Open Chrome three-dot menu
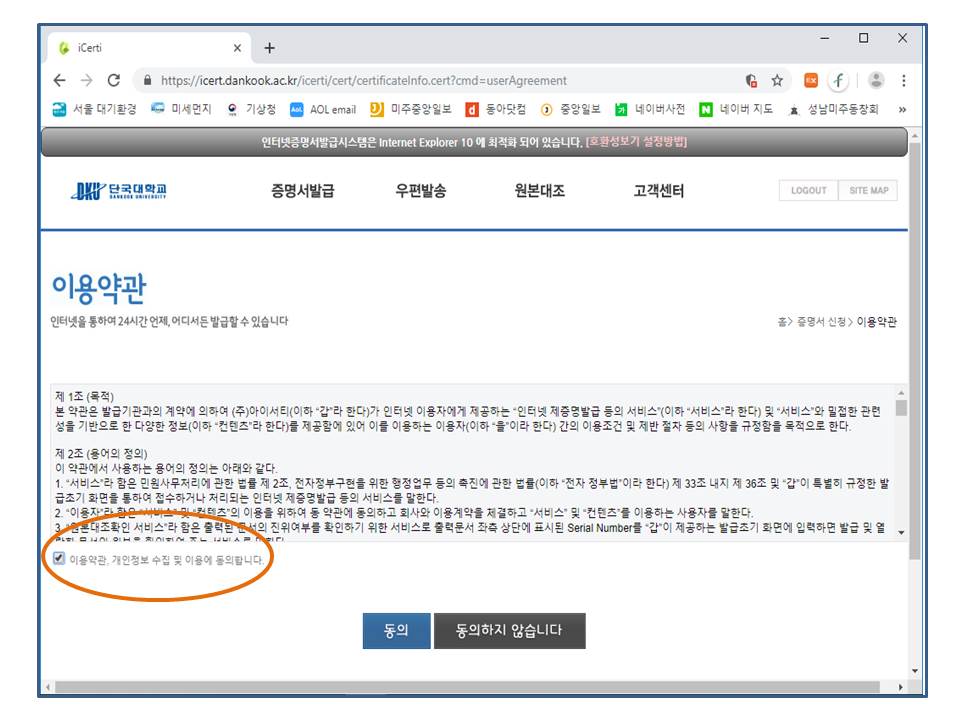The image size is (960, 720). pyautogui.click(x=903, y=81)
